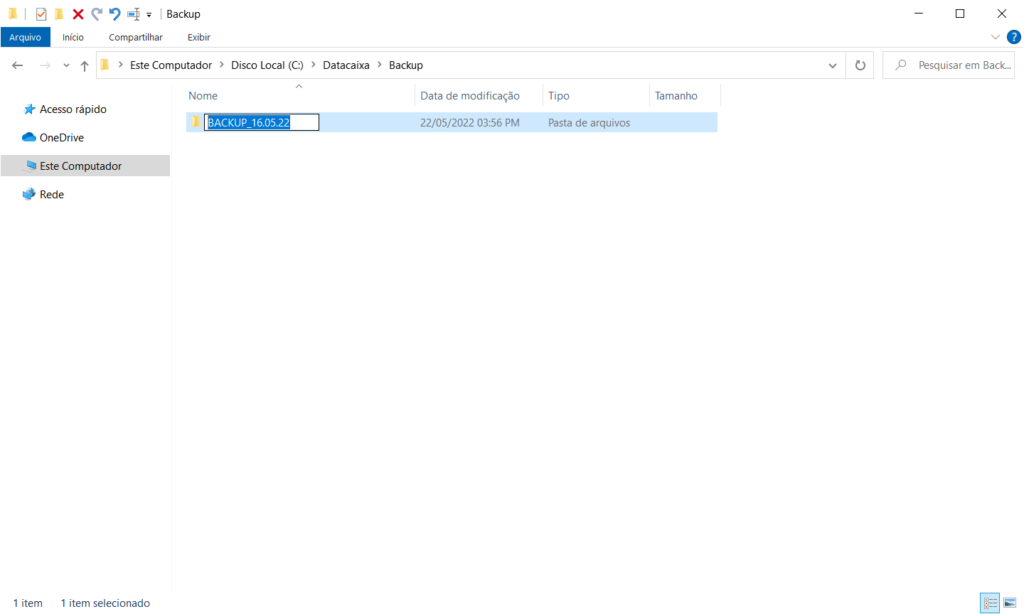The height and width of the screenshot is (614, 1024).
Task: Switch to the Exibir ribbon tab
Action: [x=199, y=37]
